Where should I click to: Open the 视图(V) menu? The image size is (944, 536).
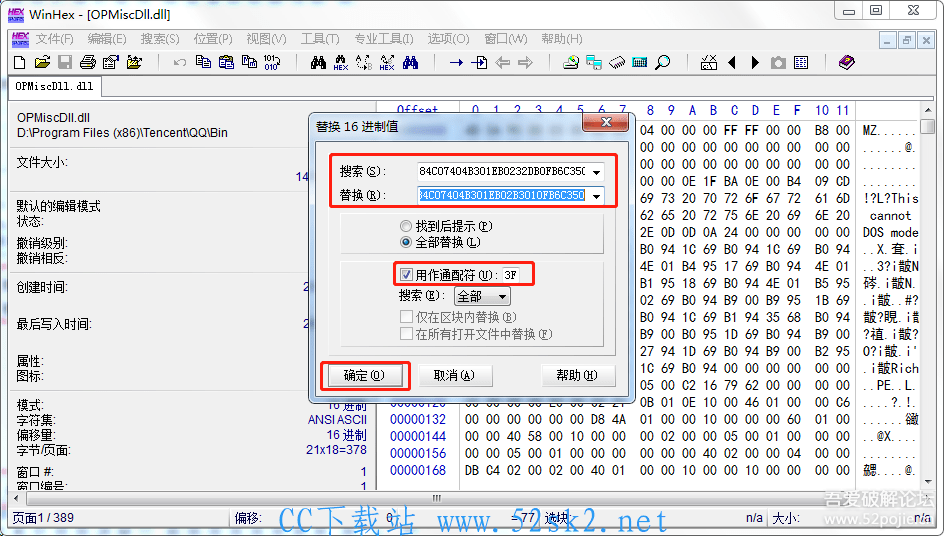pyautogui.click(x=267, y=39)
